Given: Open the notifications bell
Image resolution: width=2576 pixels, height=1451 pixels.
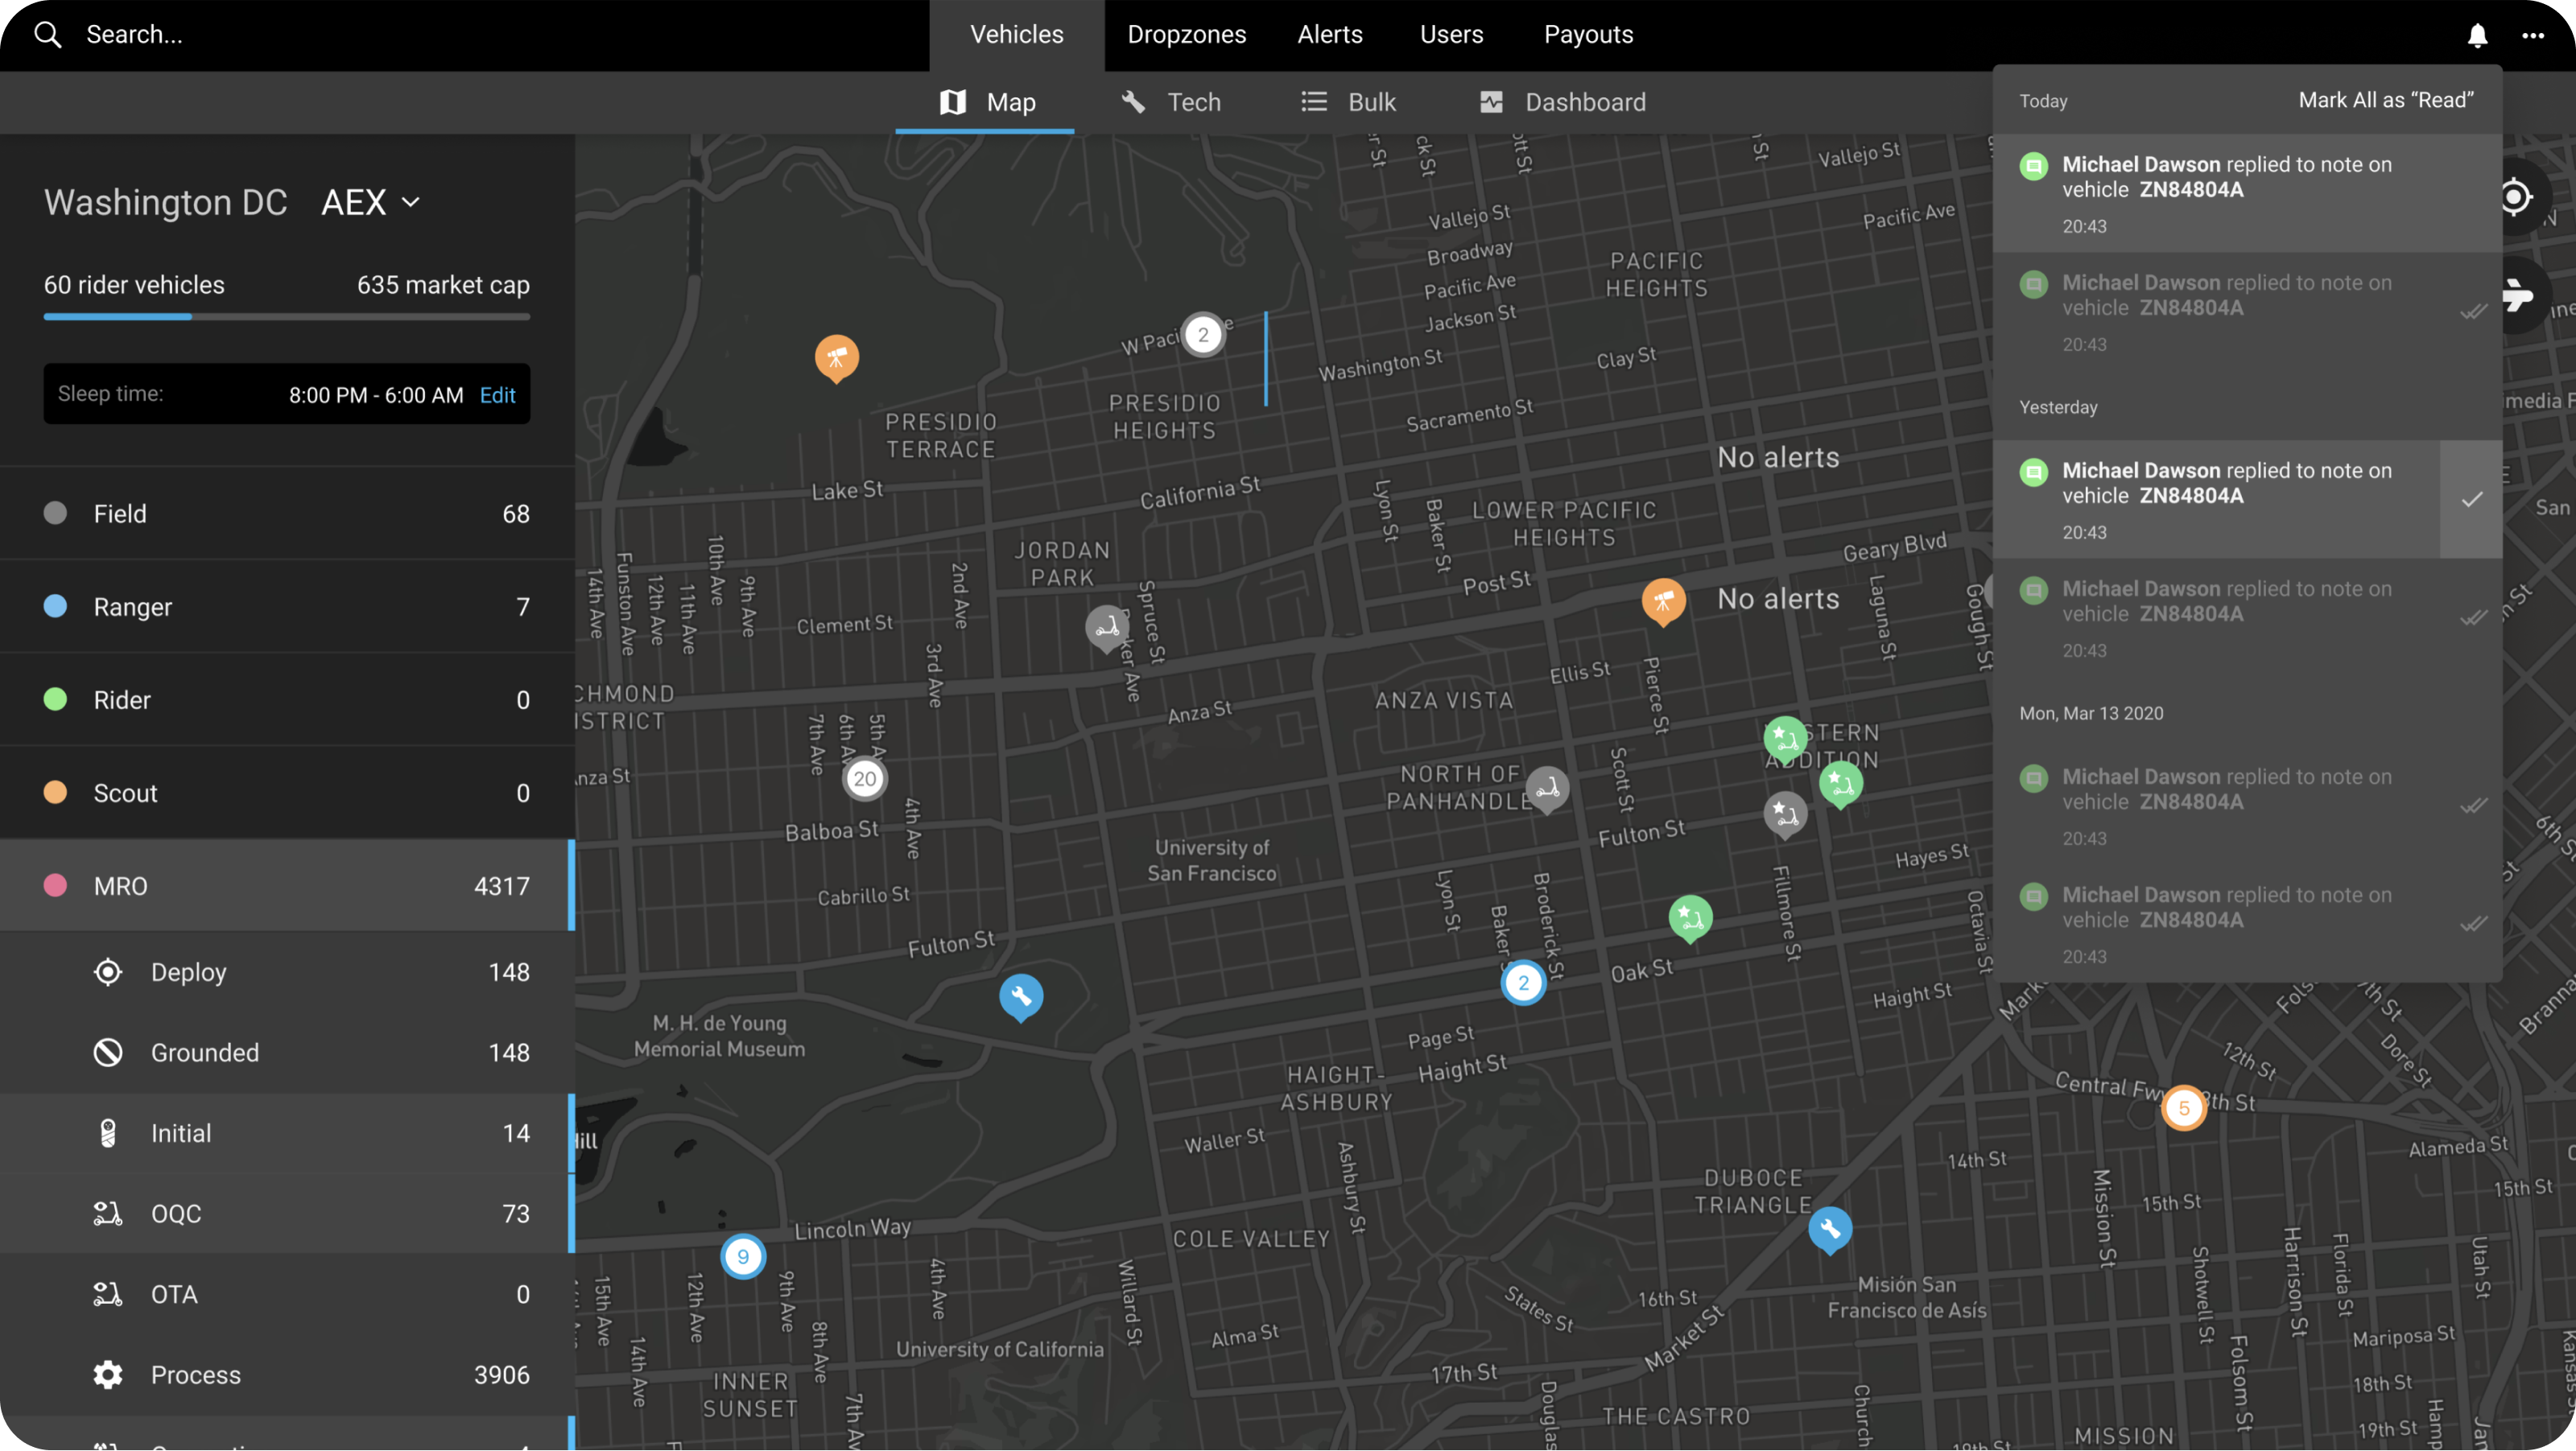Looking at the screenshot, I should tap(2477, 36).
